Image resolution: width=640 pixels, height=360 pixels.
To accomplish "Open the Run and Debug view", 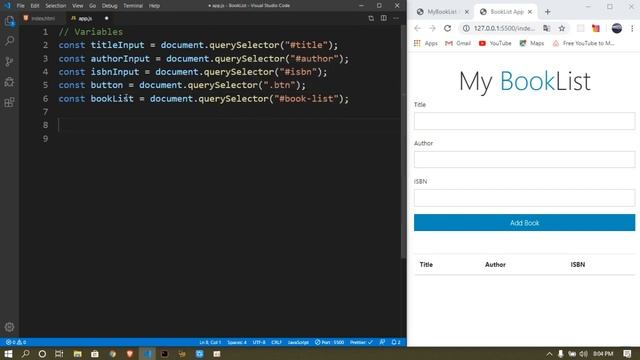I will [9, 82].
